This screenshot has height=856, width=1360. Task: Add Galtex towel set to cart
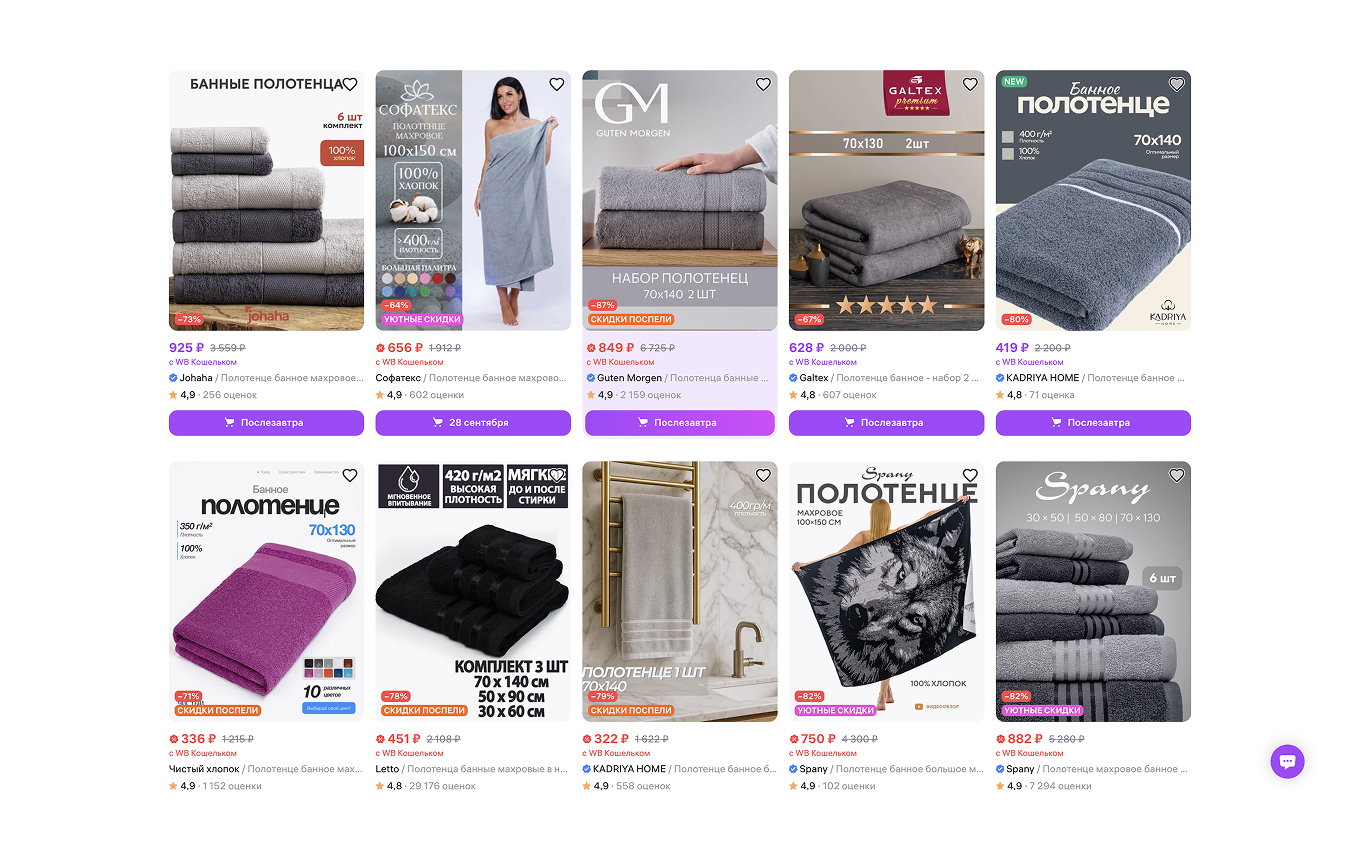[886, 423]
